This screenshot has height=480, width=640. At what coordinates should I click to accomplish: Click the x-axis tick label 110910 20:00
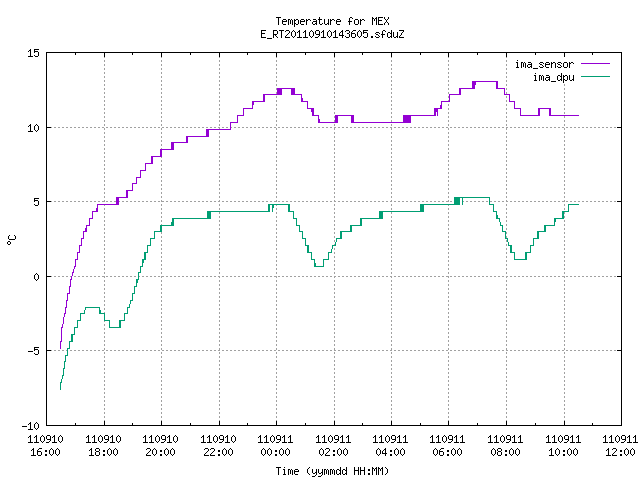click(x=160, y=446)
